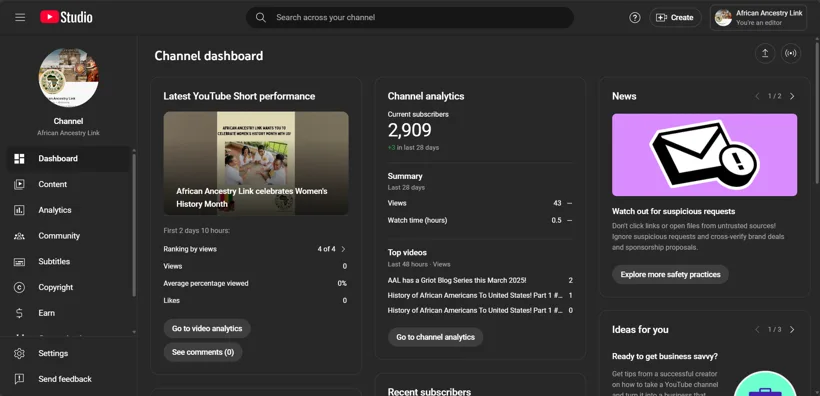
Task: Click the Watch time (hours) row
Action: pyautogui.click(x=480, y=220)
